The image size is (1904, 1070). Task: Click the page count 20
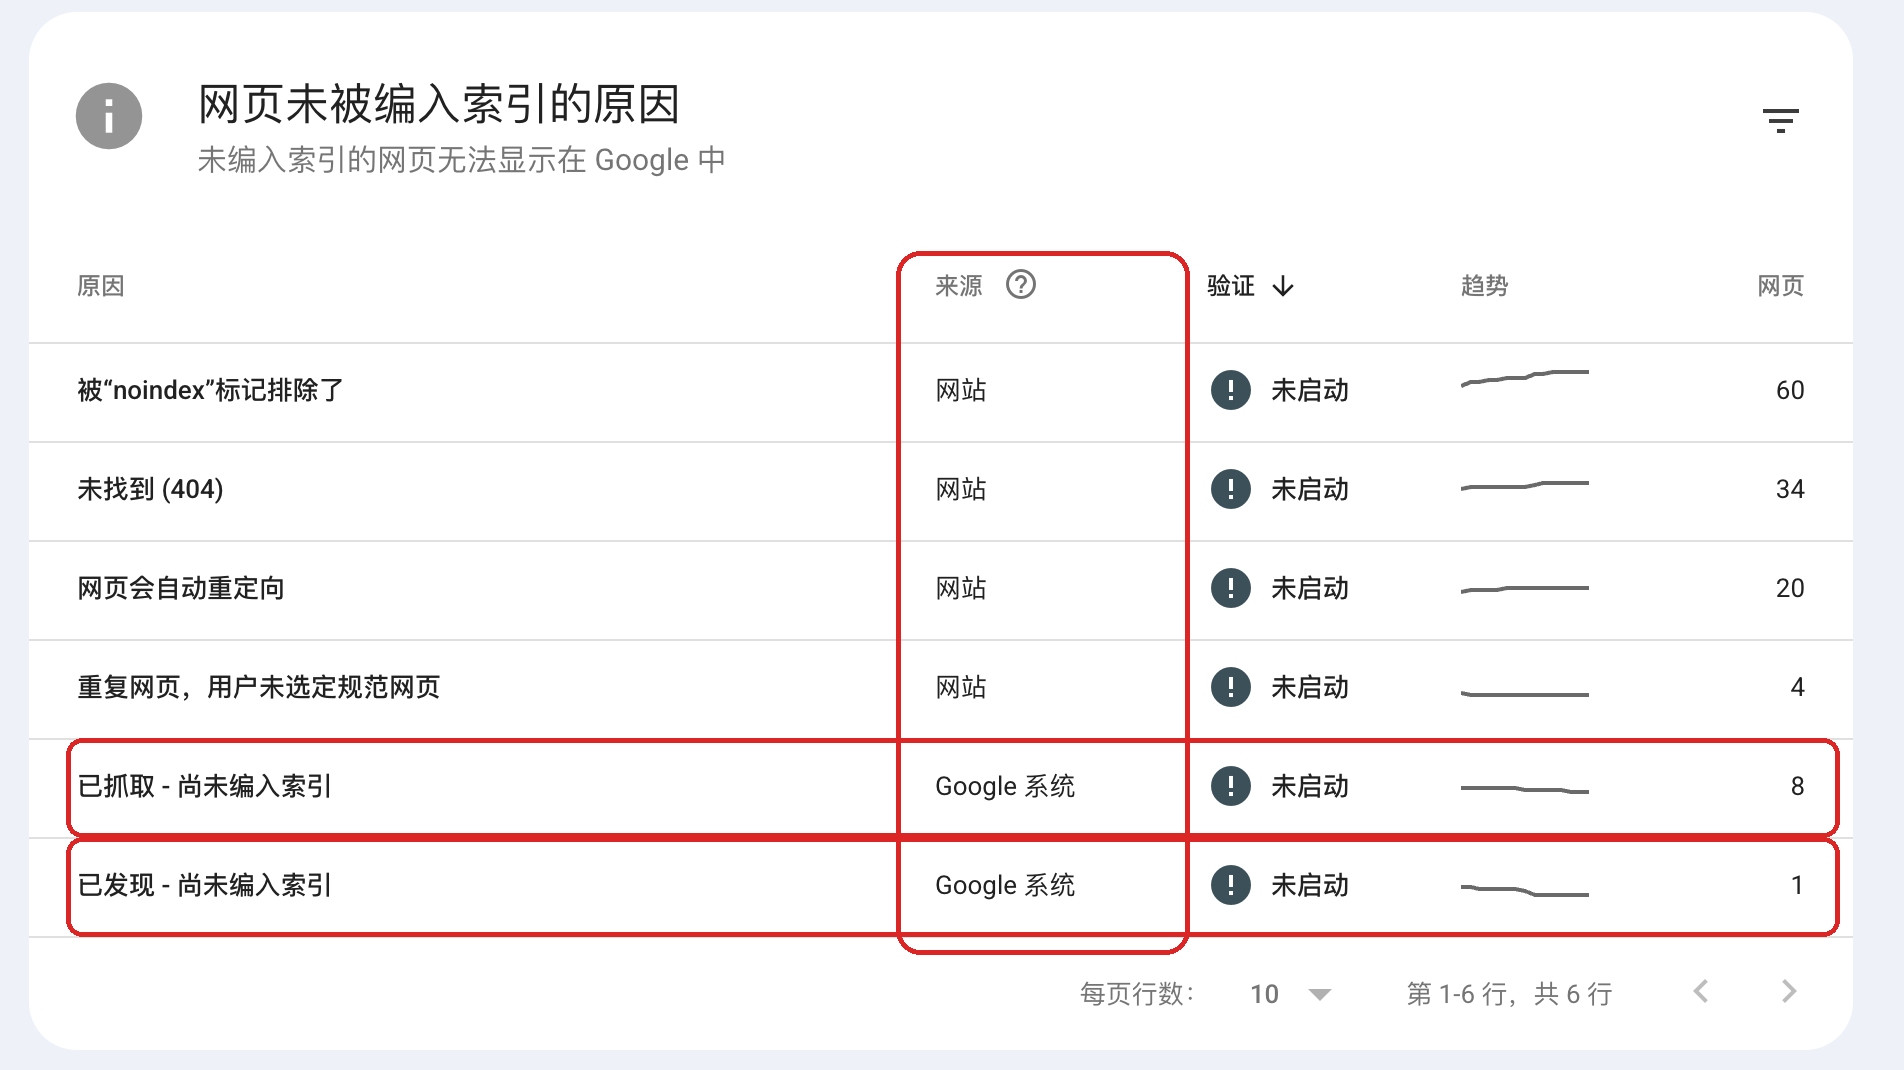pyautogui.click(x=1790, y=588)
